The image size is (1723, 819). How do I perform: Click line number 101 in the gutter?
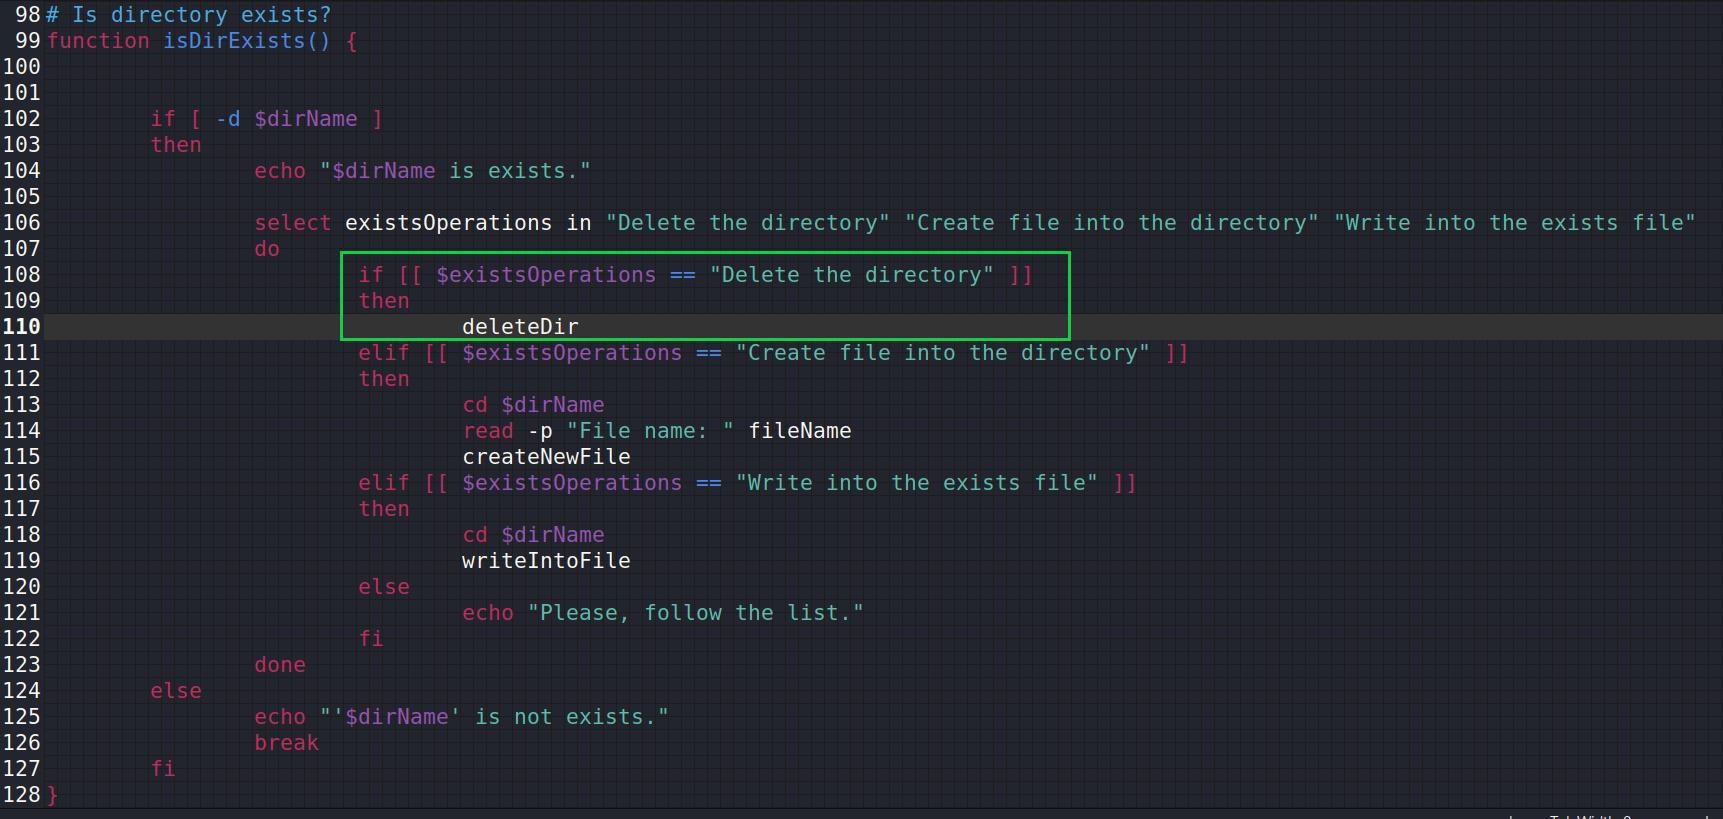click(22, 93)
